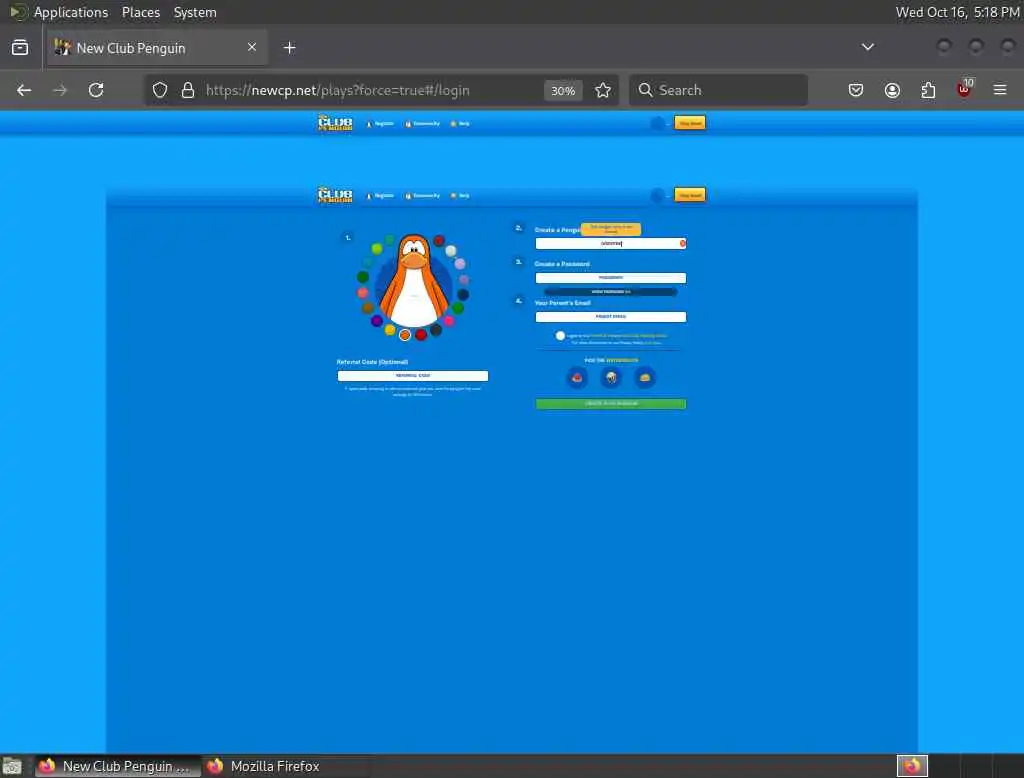Open Register link in upper header
Image resolution: width=1024 pixels, height=778 pixels.
(380, 123)
